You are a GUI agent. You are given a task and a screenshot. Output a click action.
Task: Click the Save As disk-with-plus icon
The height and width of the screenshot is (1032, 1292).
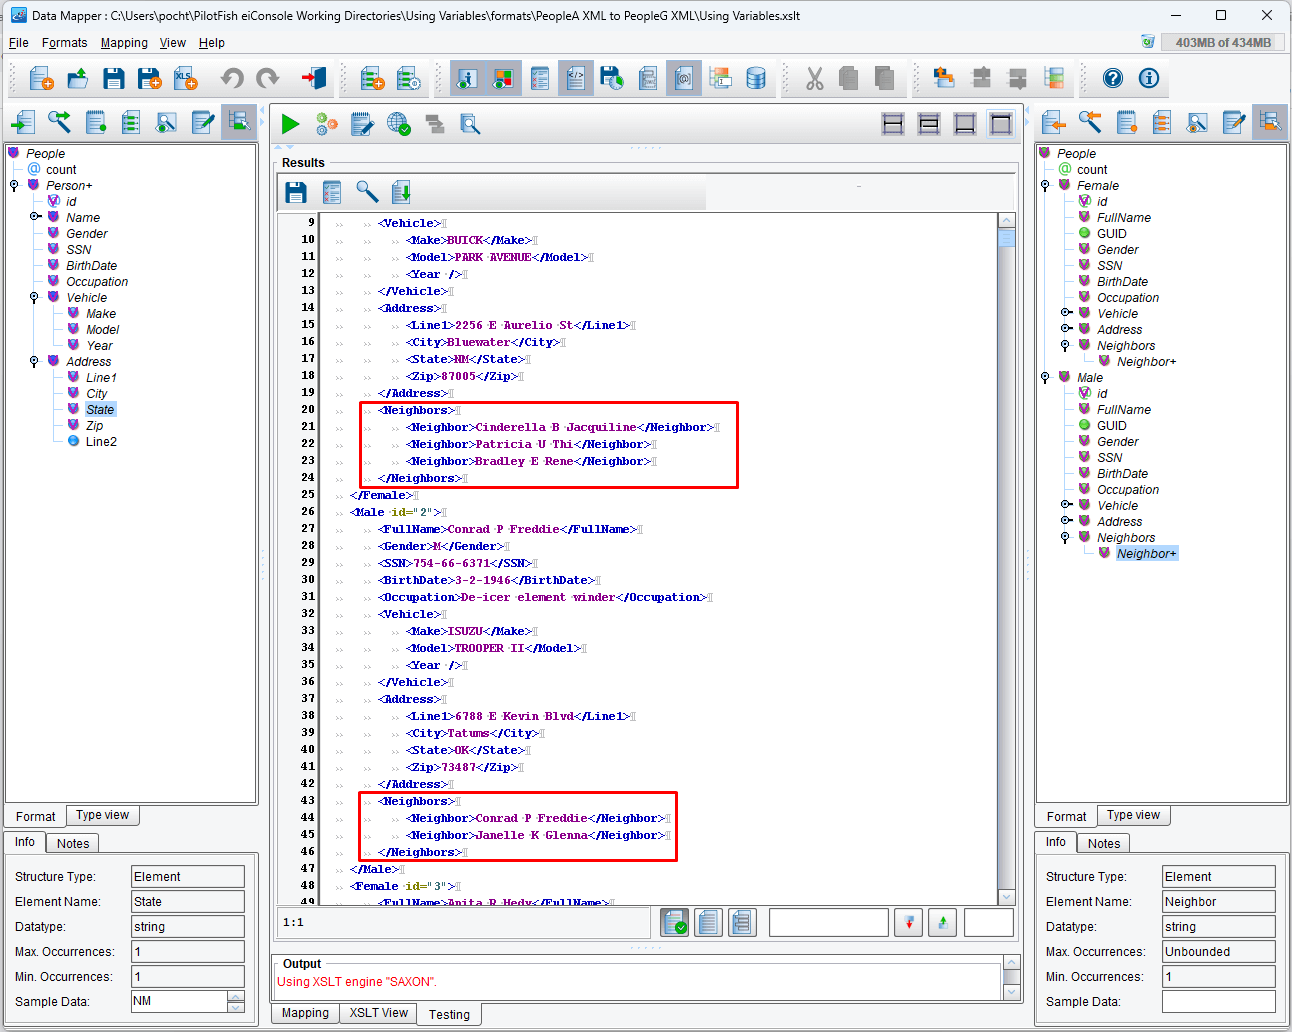[150, 78]
